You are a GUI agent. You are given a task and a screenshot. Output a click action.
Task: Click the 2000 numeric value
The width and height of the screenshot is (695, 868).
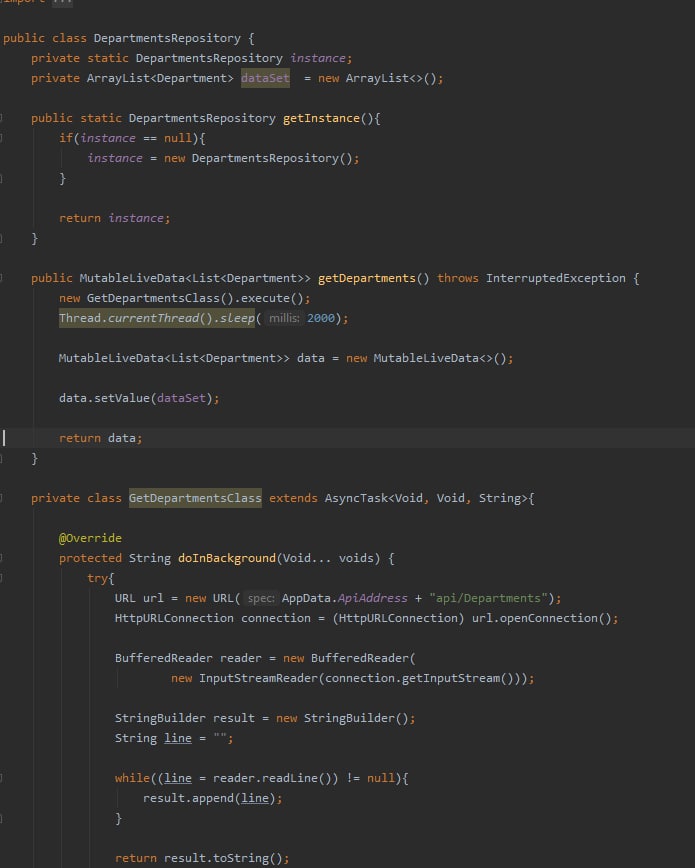pos(321,318)
